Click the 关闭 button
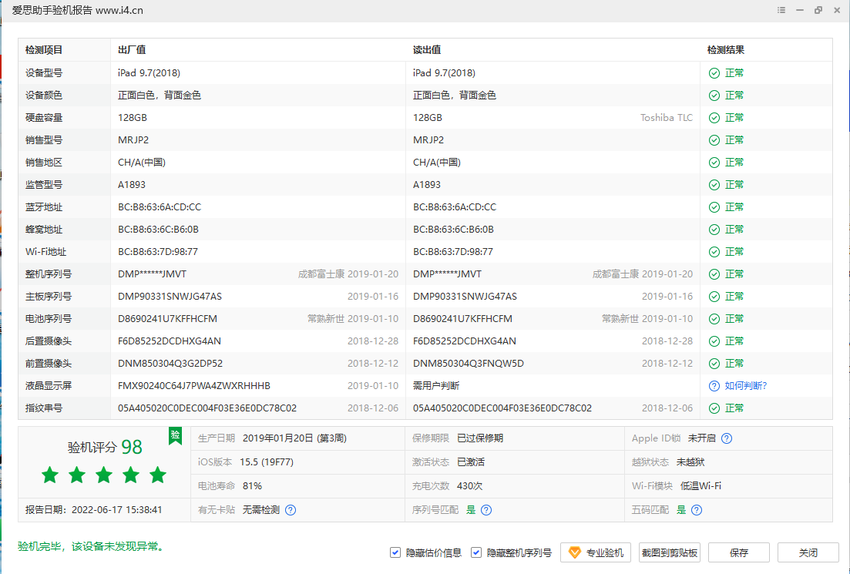This screenshot has height=574, width=850. 808,552
